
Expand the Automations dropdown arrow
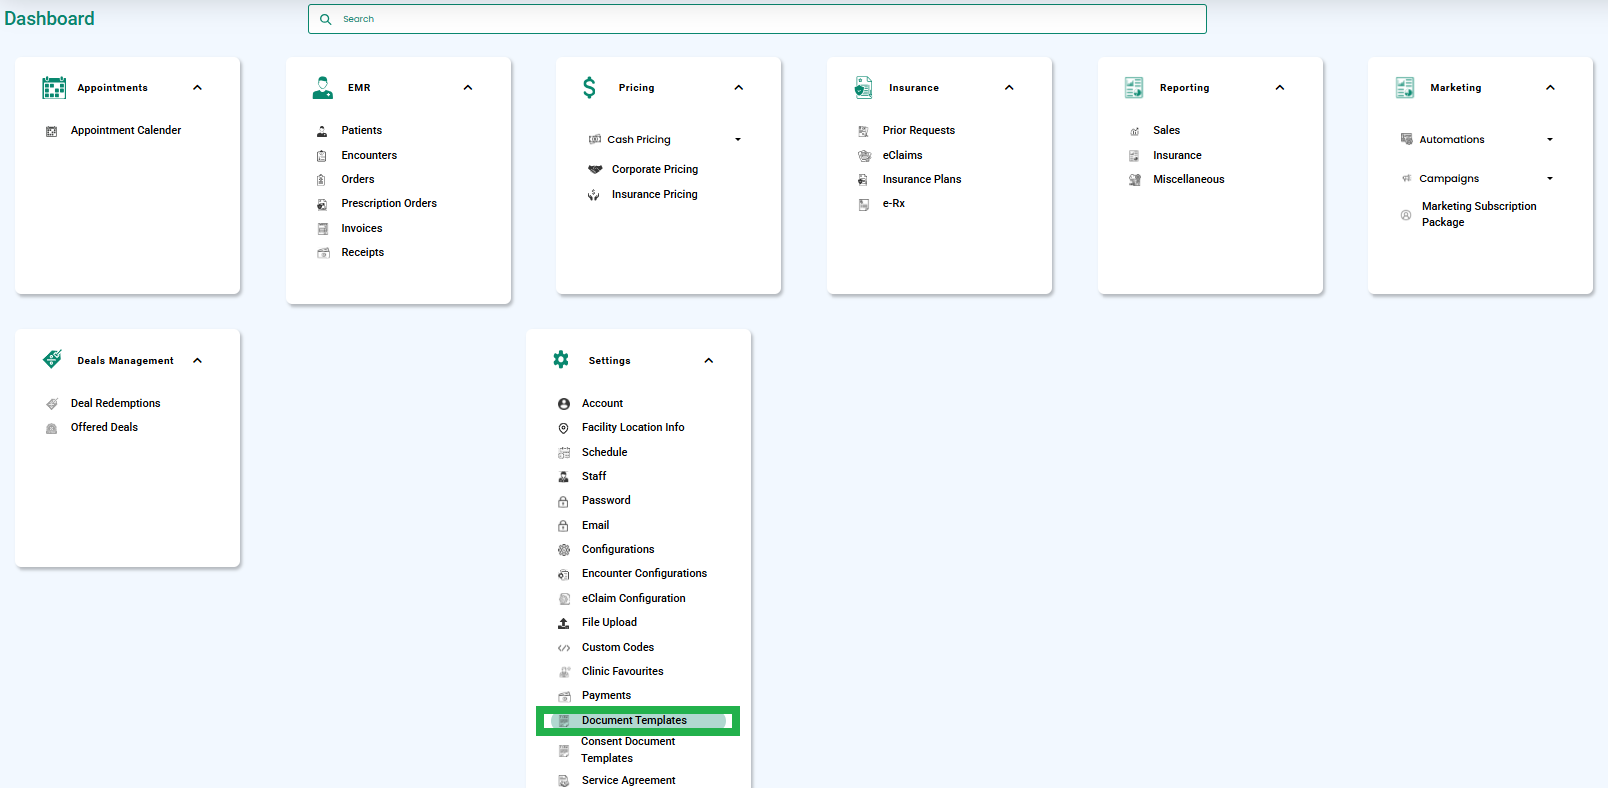[1550, 140]
